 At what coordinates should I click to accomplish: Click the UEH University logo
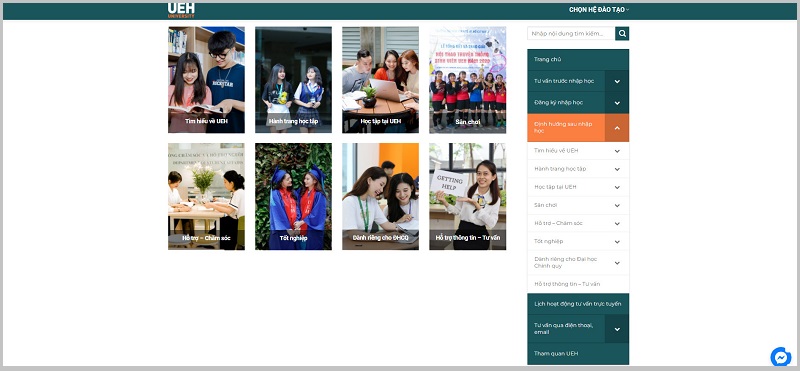(x=181, y=10)
